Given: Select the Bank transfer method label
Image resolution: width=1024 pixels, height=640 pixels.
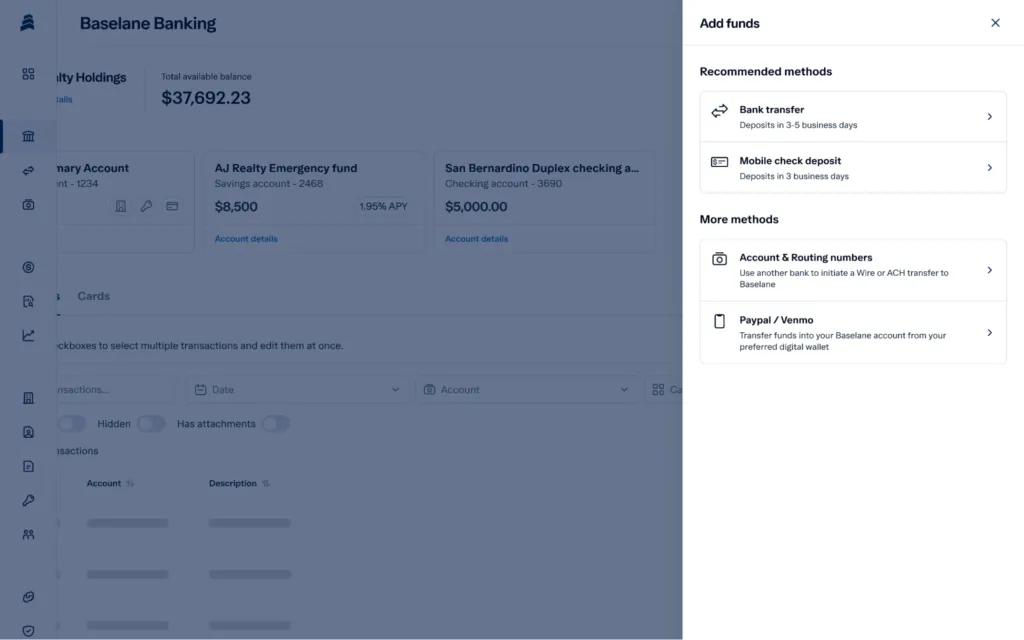Looking at the screenshot, I should pyautogui.click(x=771, y=109).
